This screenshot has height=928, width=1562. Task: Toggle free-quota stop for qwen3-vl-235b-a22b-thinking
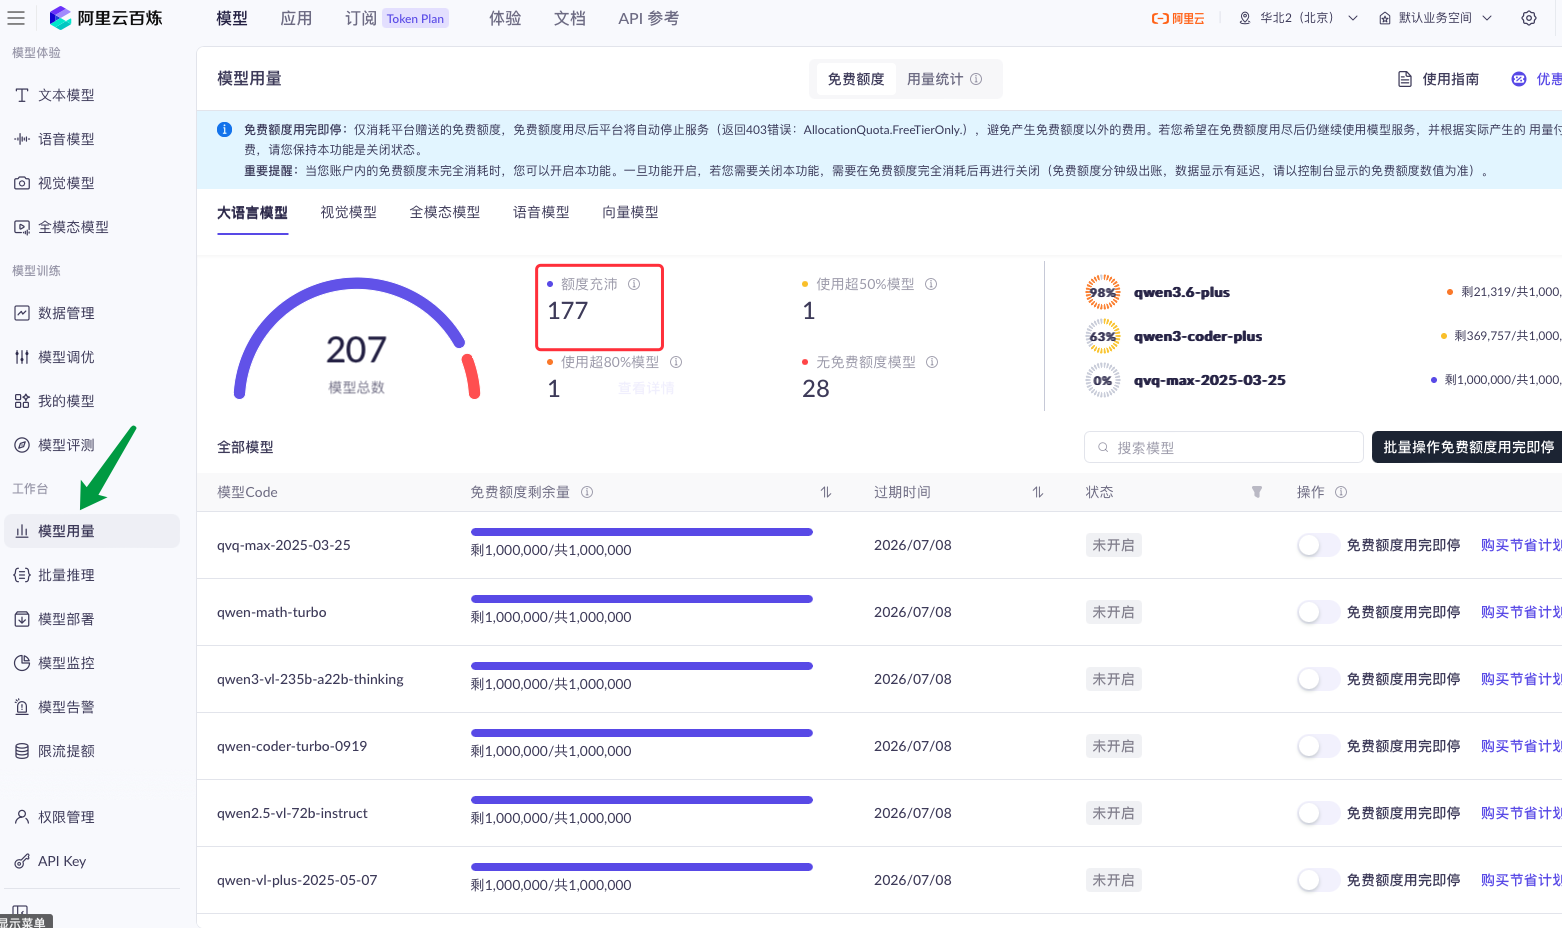pos(1318,679)
